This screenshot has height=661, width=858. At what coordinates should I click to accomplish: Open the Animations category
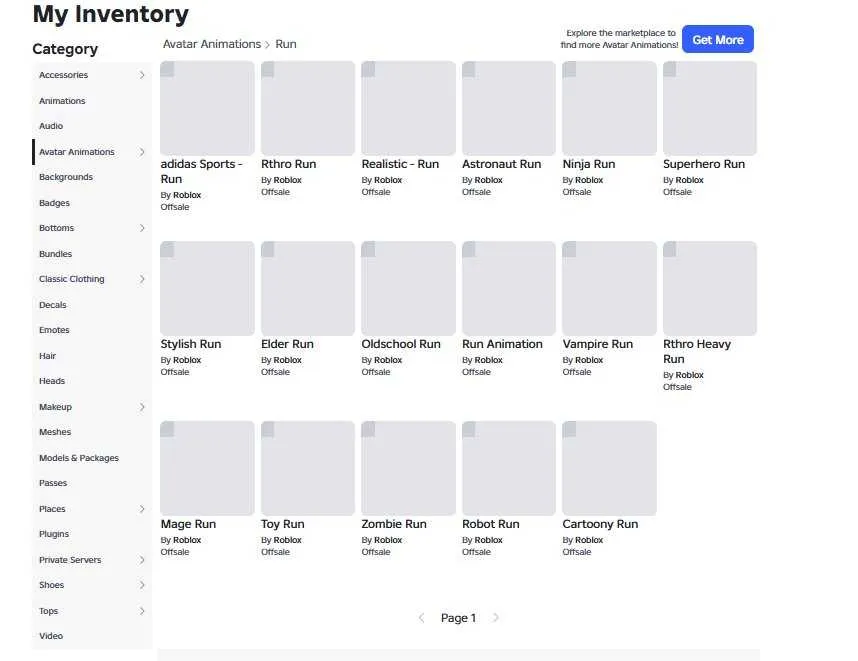(62, 101)
